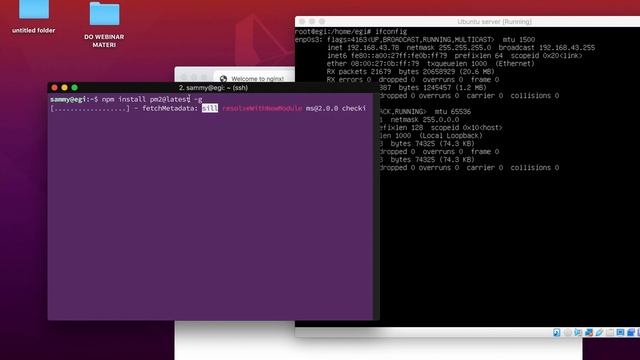Click the highlighted 'sill' word in ssh terminal

(210, 108)
